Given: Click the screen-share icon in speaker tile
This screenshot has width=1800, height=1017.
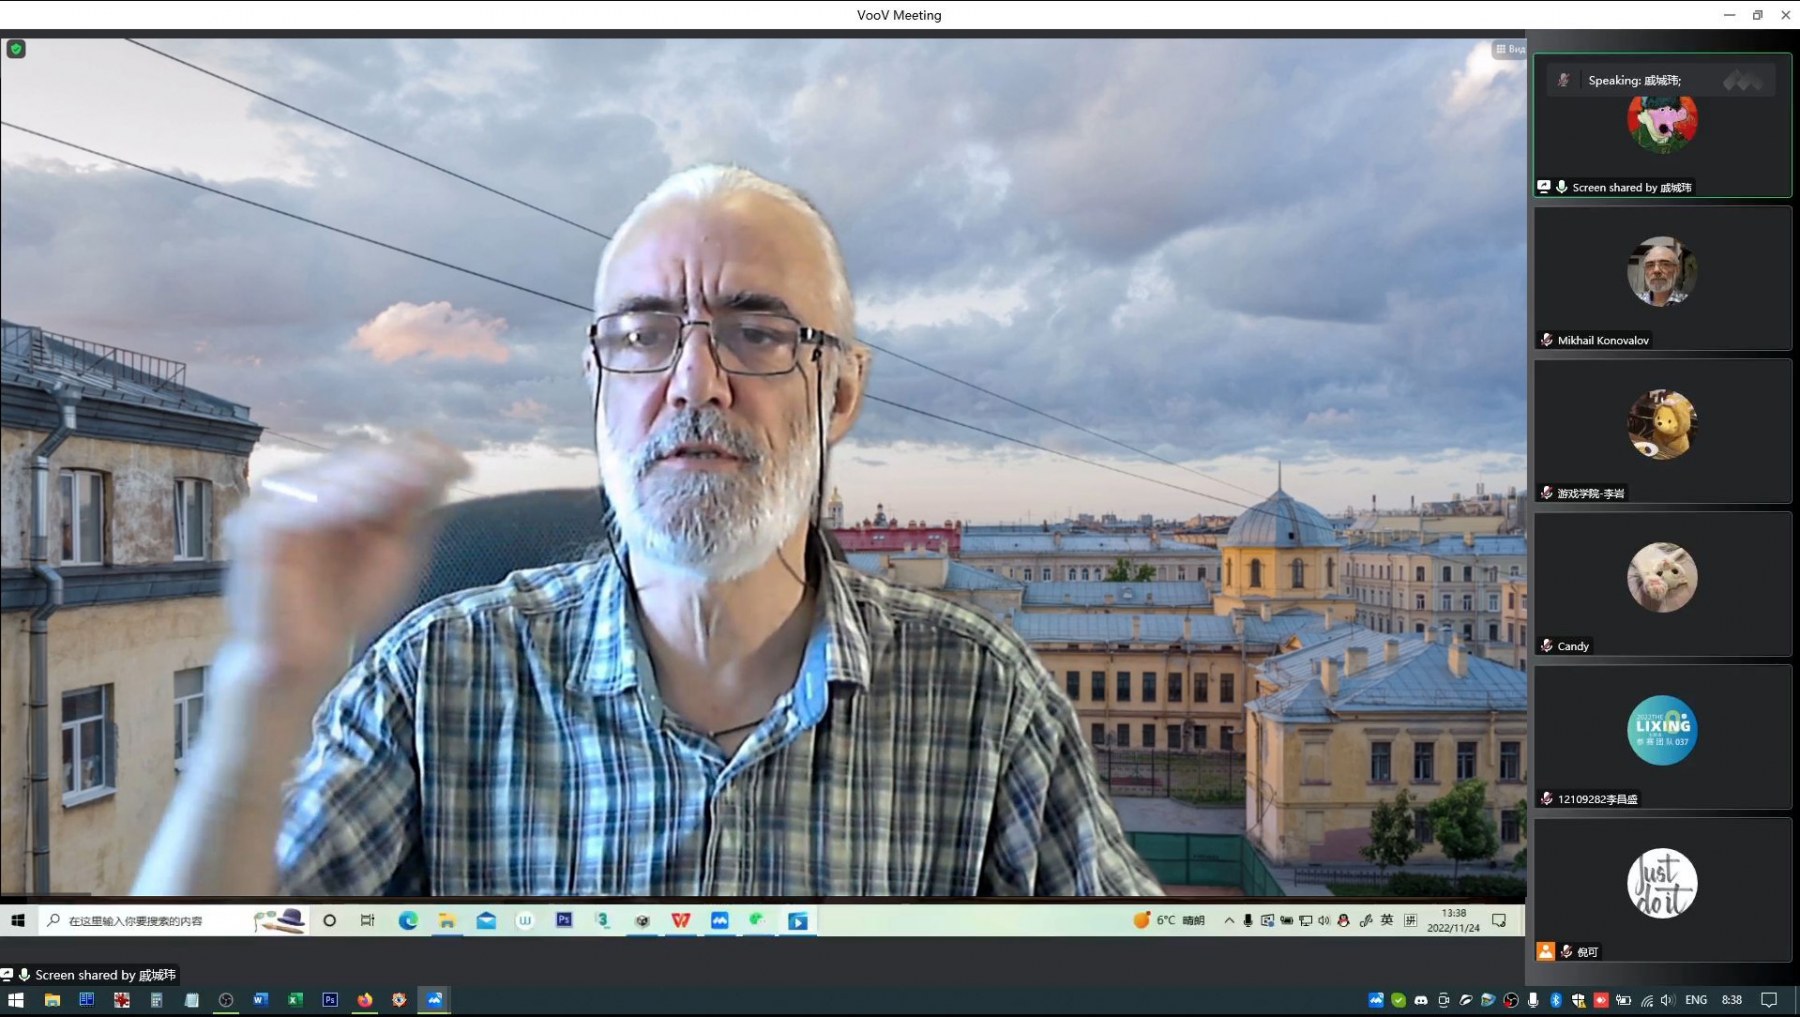Looking at the screenshot, I should [1544, 187].
